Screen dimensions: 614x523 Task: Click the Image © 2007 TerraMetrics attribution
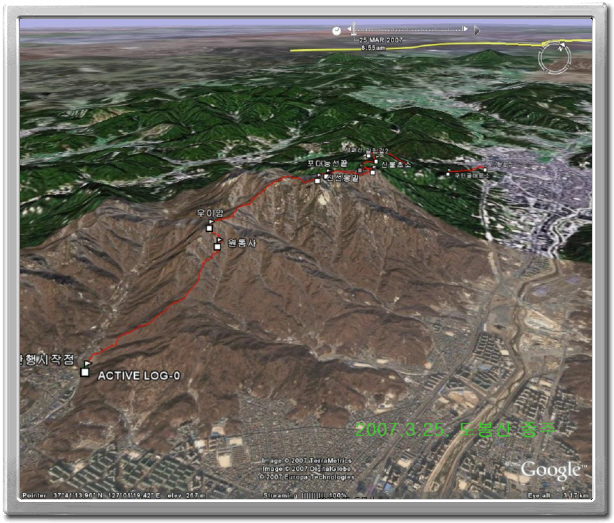307,460
